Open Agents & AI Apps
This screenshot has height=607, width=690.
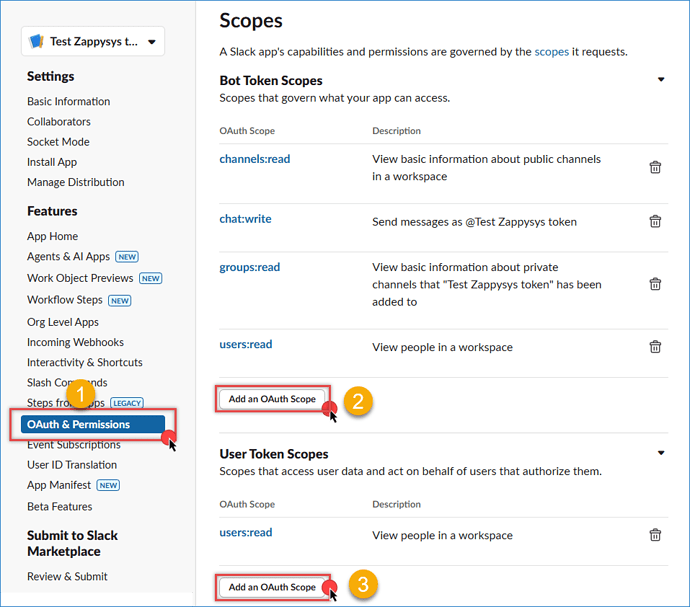(68, 257)
